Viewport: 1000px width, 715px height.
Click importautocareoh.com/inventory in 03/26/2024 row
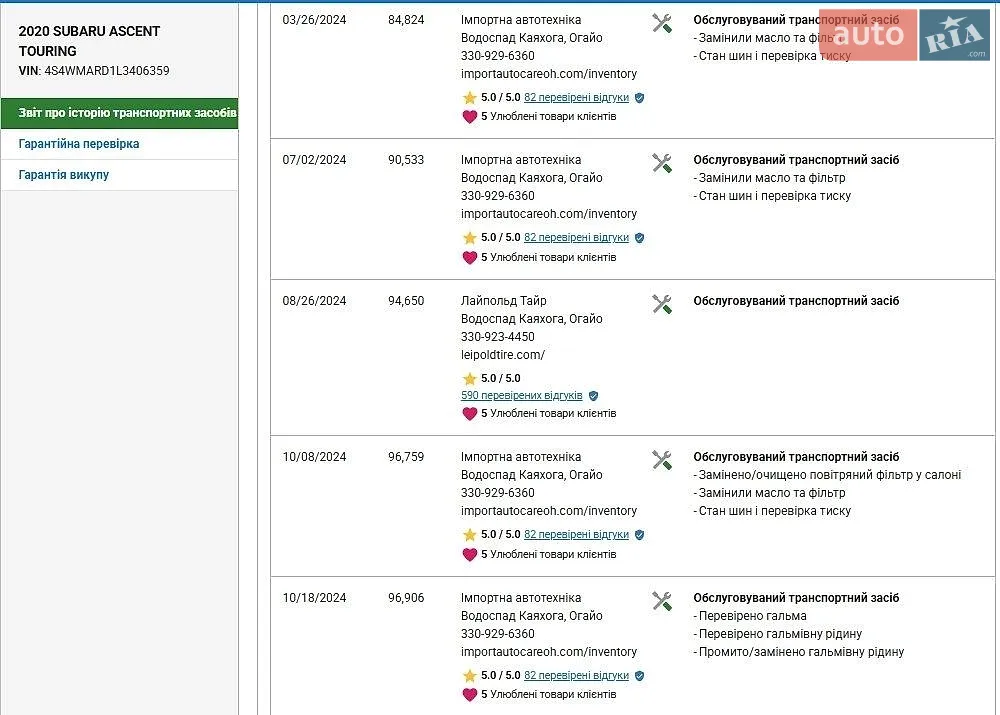point(549,74)
